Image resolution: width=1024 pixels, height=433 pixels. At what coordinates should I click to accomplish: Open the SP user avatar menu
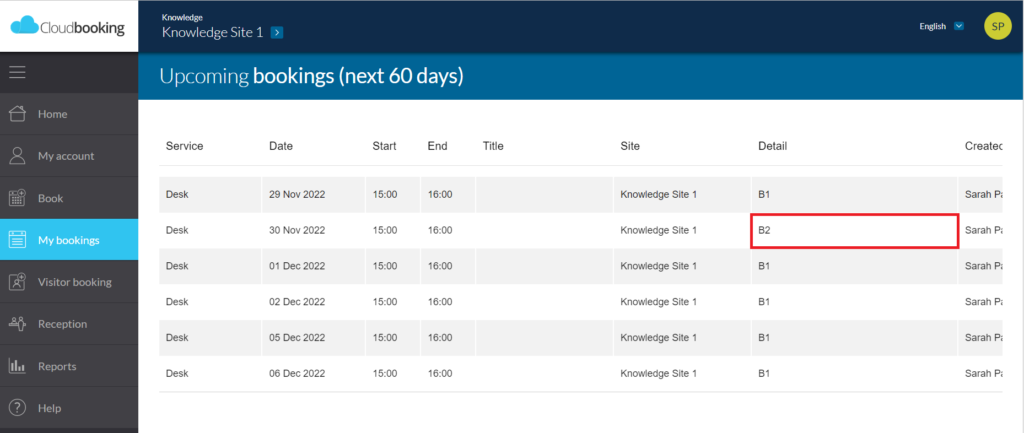(997, 26)
